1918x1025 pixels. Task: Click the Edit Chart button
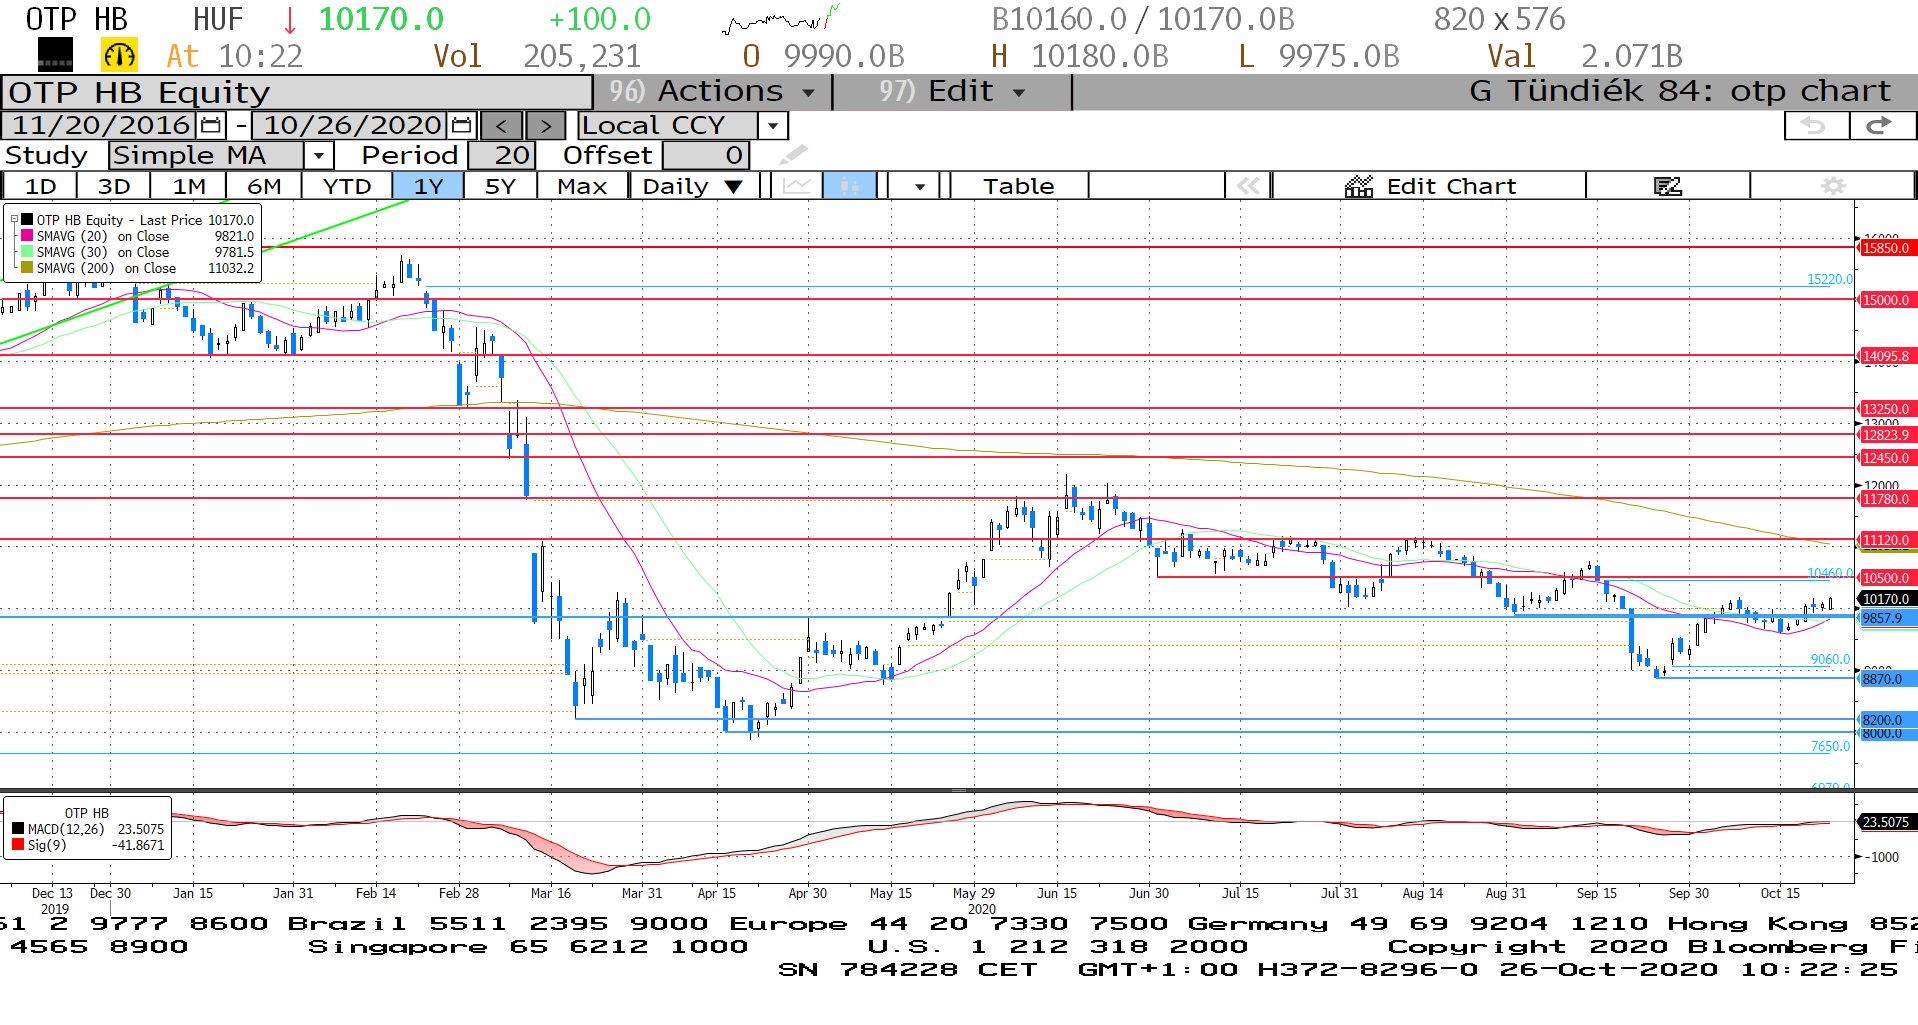(x=1430, y=186)
